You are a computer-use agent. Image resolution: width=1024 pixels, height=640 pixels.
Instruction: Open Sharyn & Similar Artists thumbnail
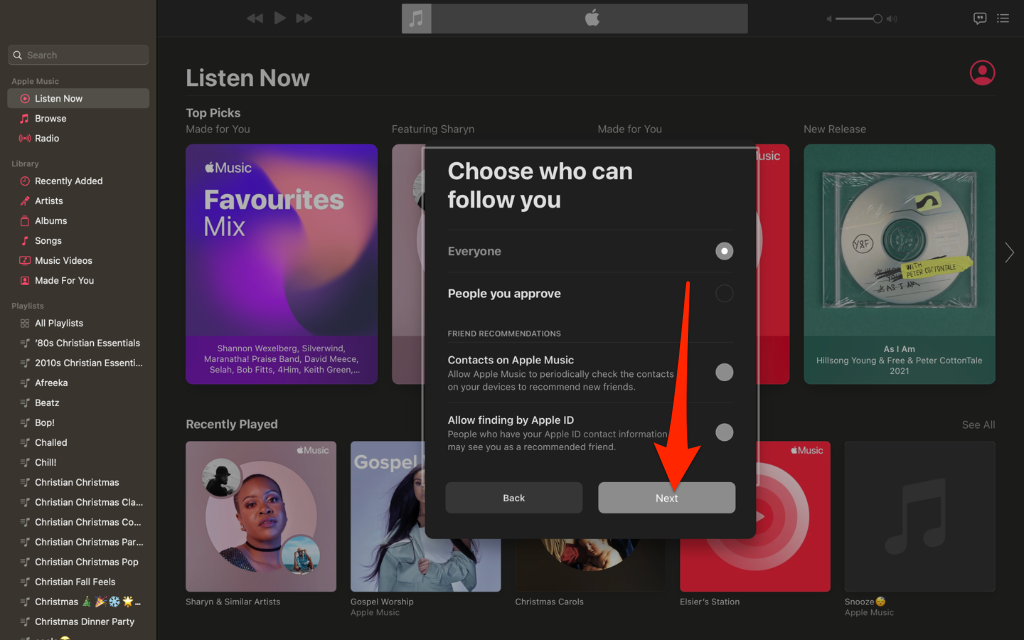(261, 517)
